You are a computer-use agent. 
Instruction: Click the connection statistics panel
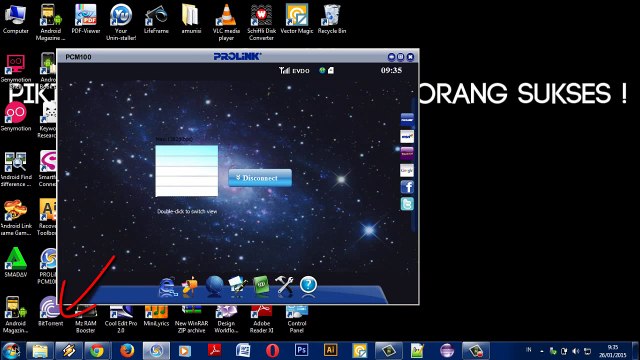187,171
